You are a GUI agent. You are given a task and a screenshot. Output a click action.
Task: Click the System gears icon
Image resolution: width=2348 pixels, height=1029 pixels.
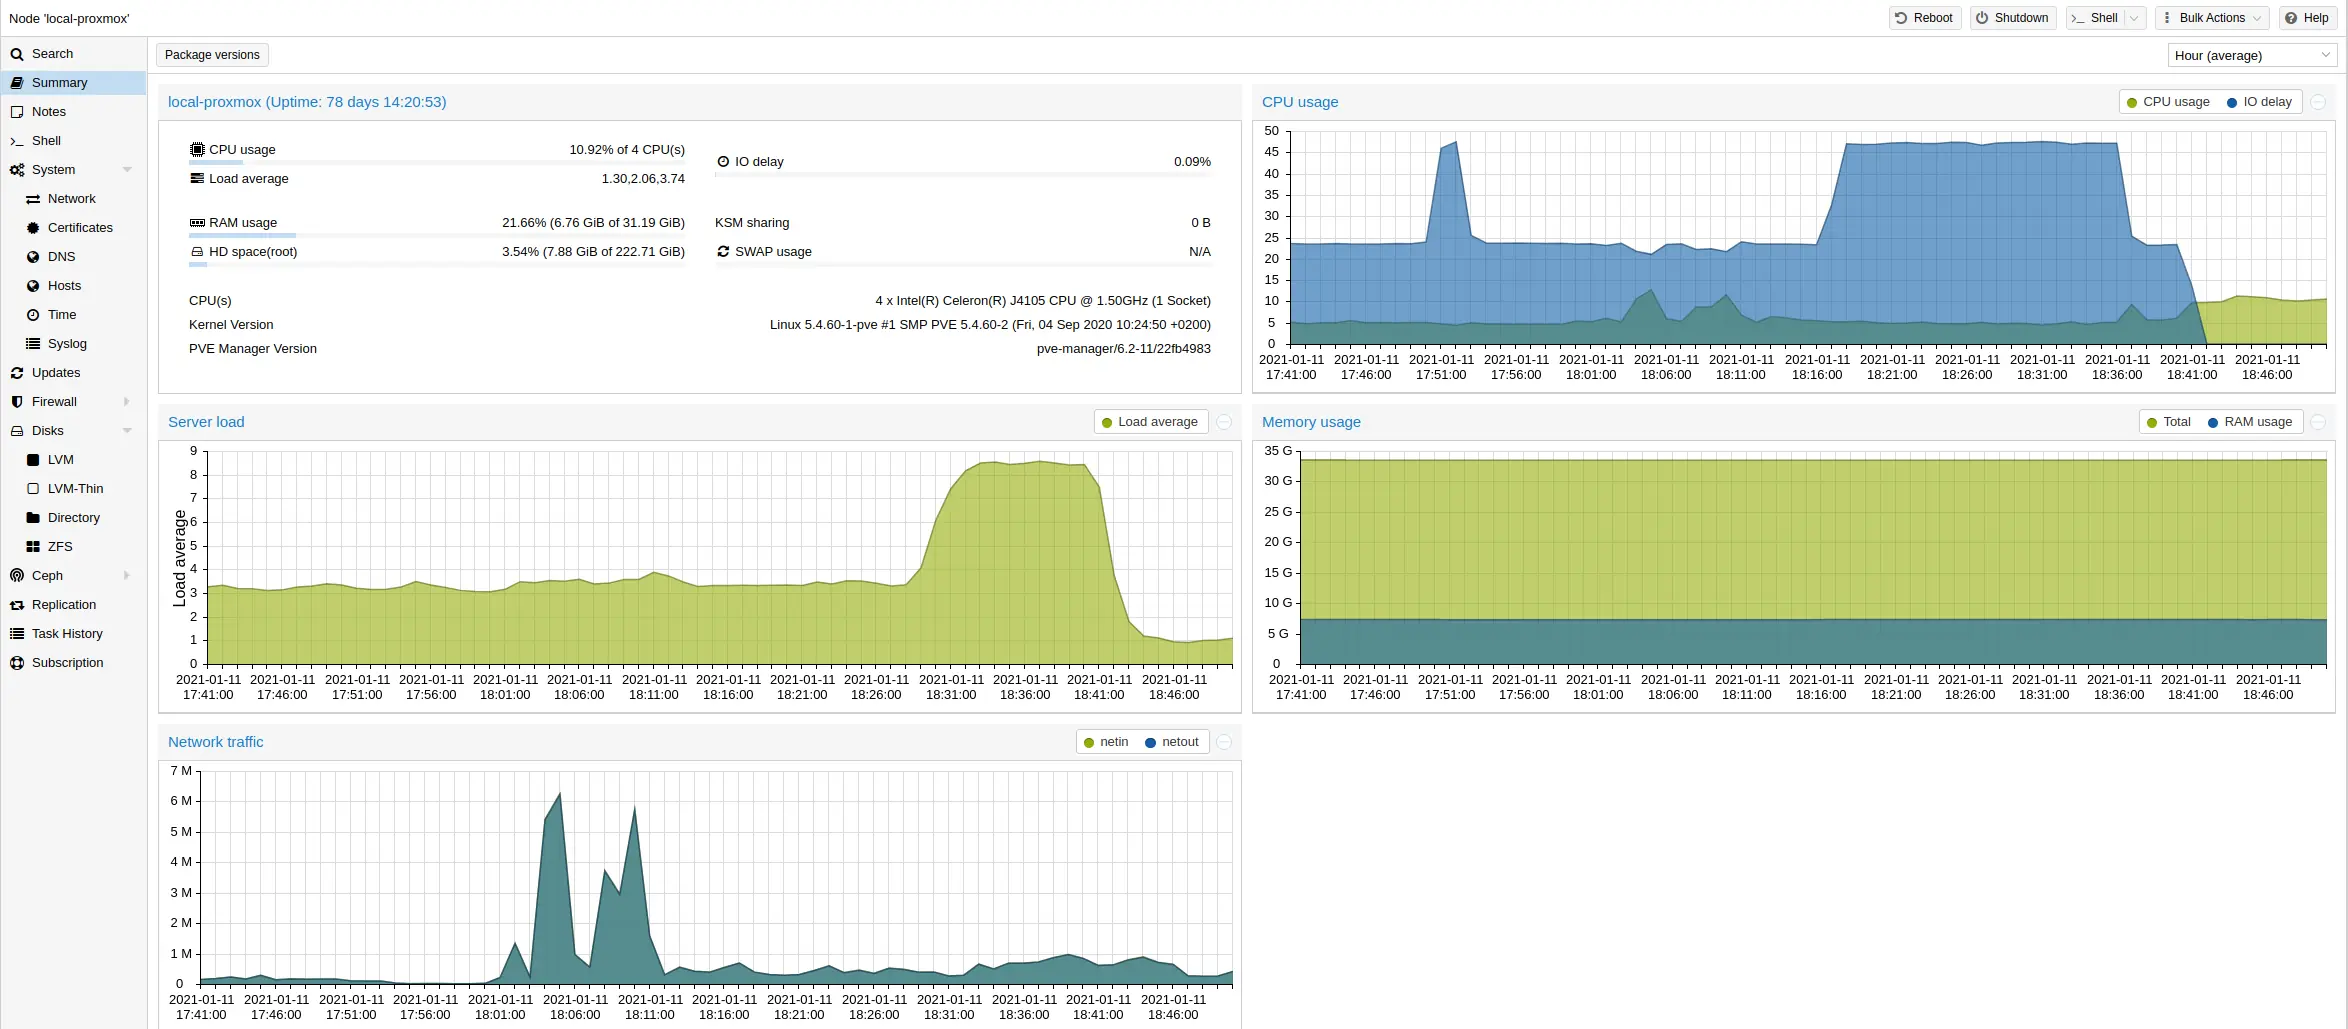coord(17,170)
